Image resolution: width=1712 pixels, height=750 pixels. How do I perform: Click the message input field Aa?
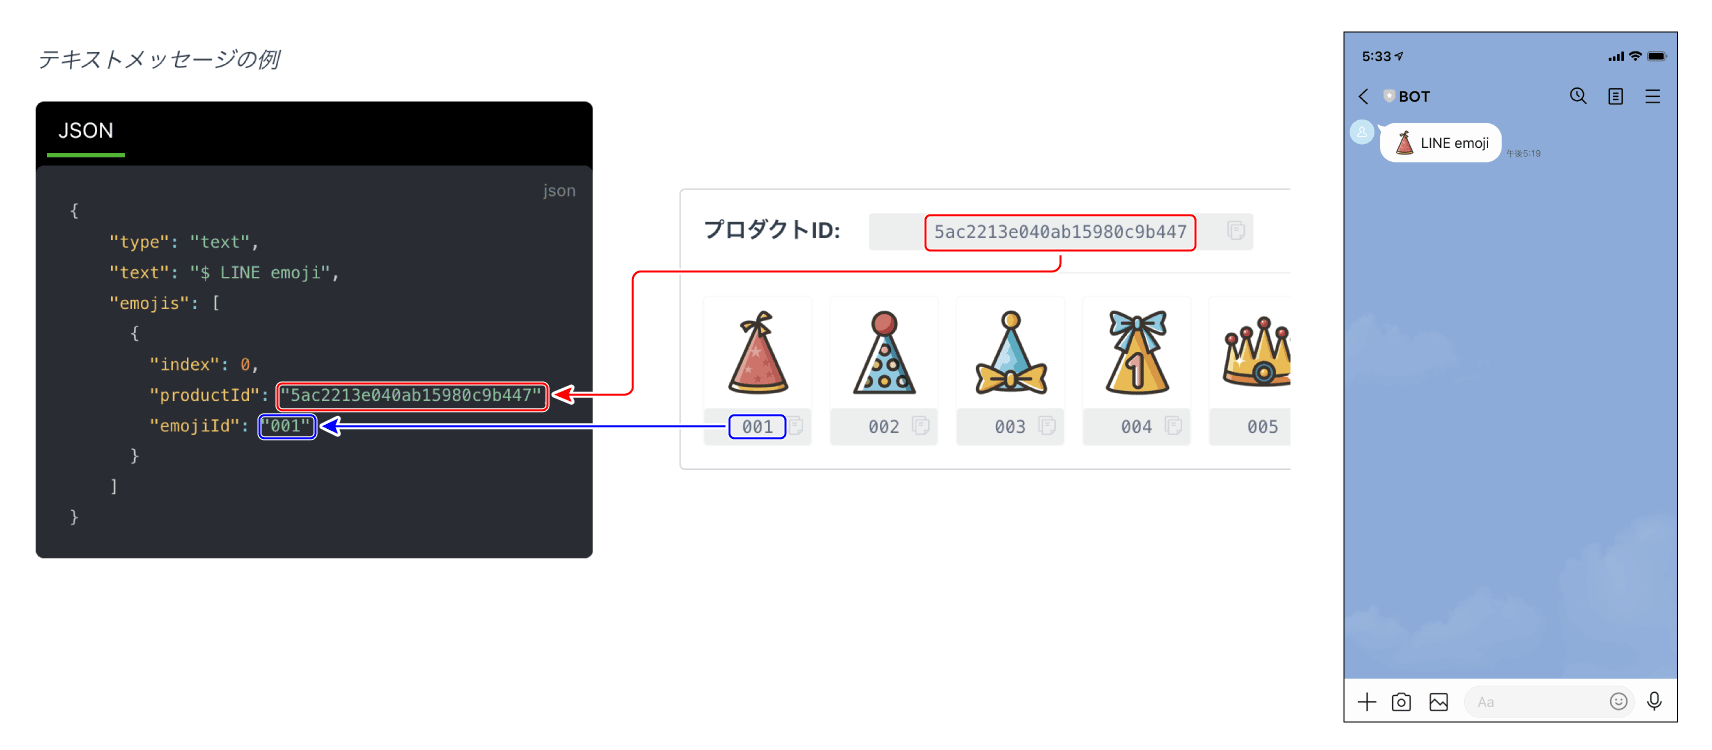click(1535, 702)
